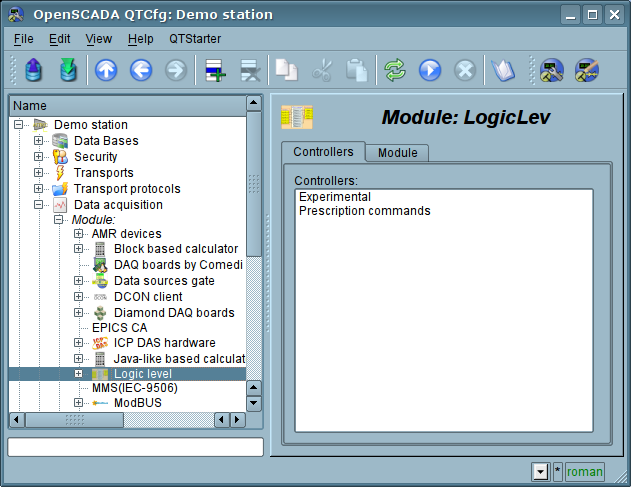Start cyclic refresh with play icon
The height and width of the screenshot is (487, 631).
(430, 70)
